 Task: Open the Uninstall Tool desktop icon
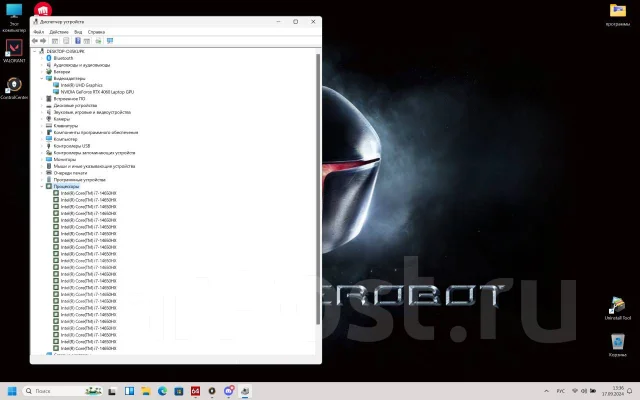[x=618, y=308]
